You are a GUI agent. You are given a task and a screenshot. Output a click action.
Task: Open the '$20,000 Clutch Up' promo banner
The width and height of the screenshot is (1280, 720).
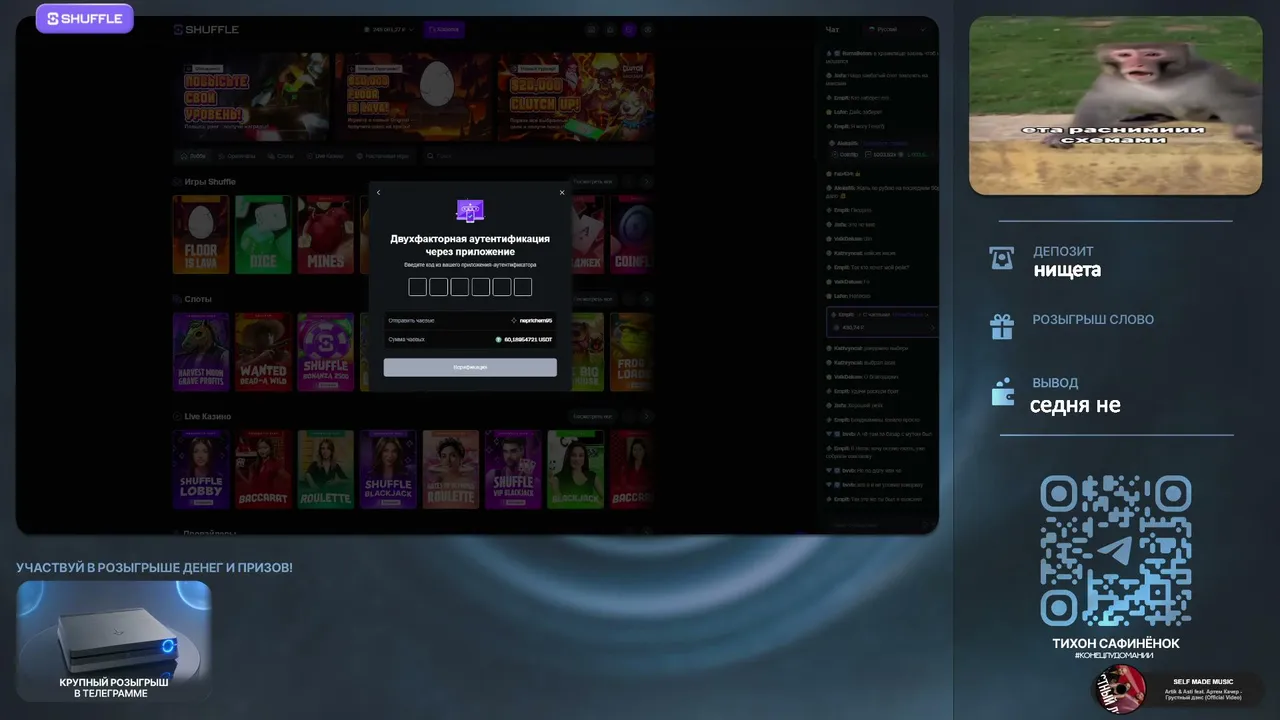click(x=577, y=95)
